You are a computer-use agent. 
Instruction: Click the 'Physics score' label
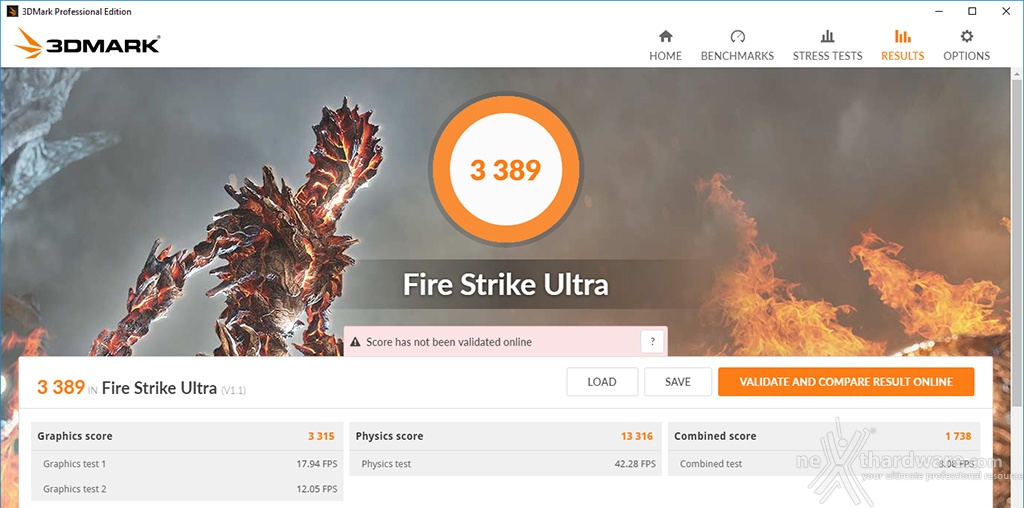(x=389, y=436)
